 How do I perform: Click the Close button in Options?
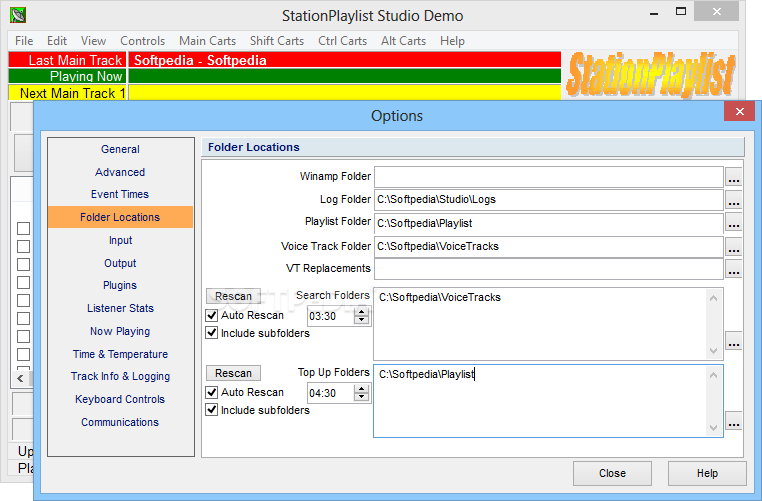click(x=612, y=473)
